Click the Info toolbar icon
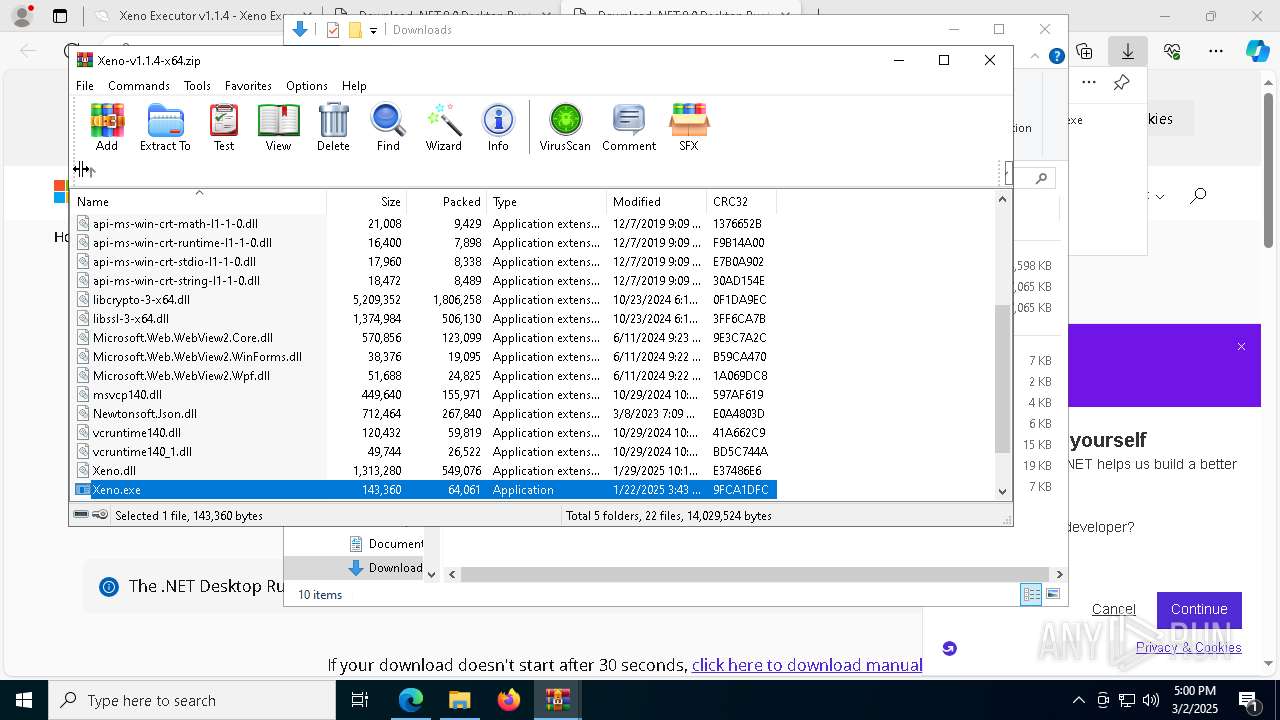The width and height of the screenshot is (1280, 720). tap(498, 127)
